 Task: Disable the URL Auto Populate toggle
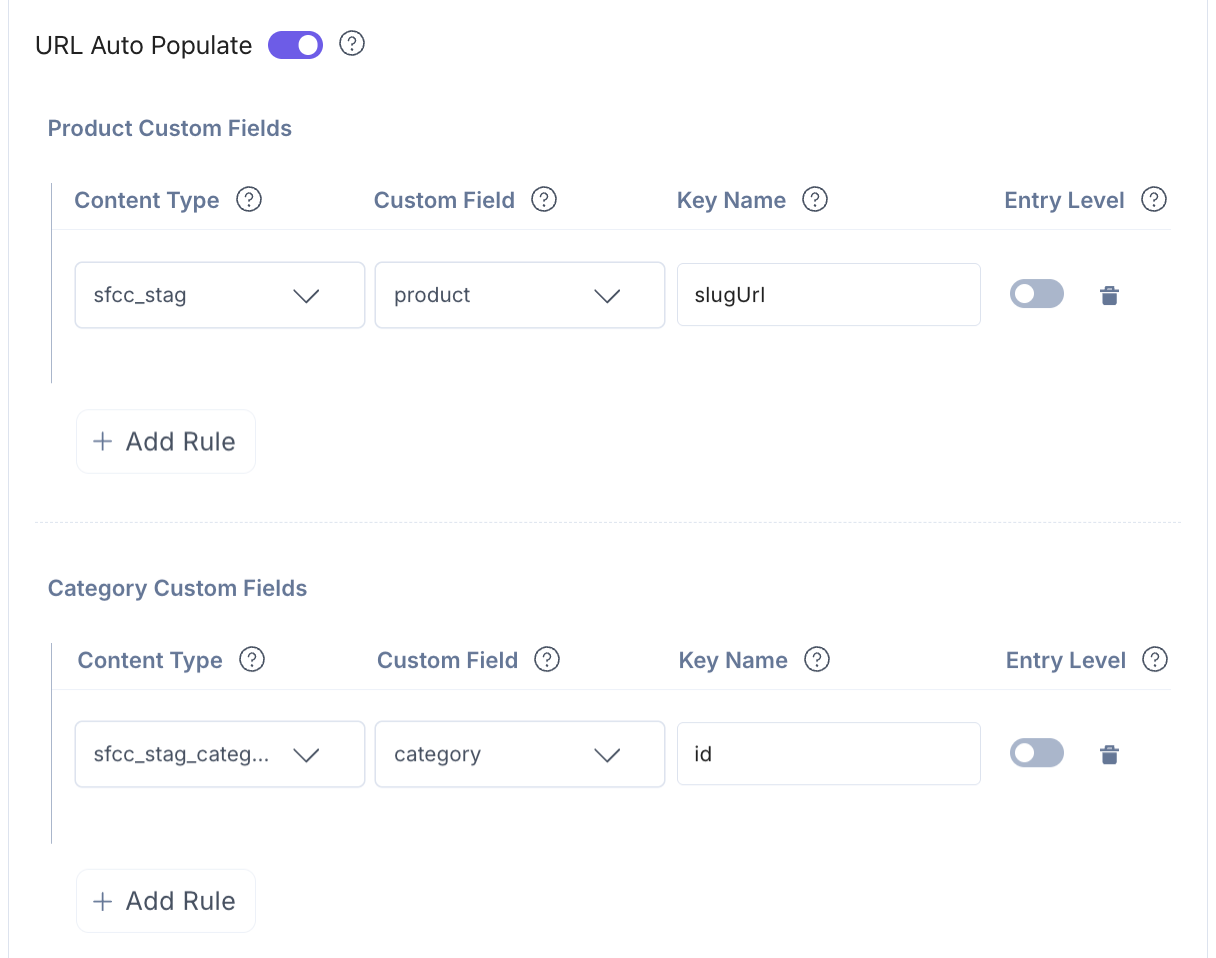click(295, 44)
